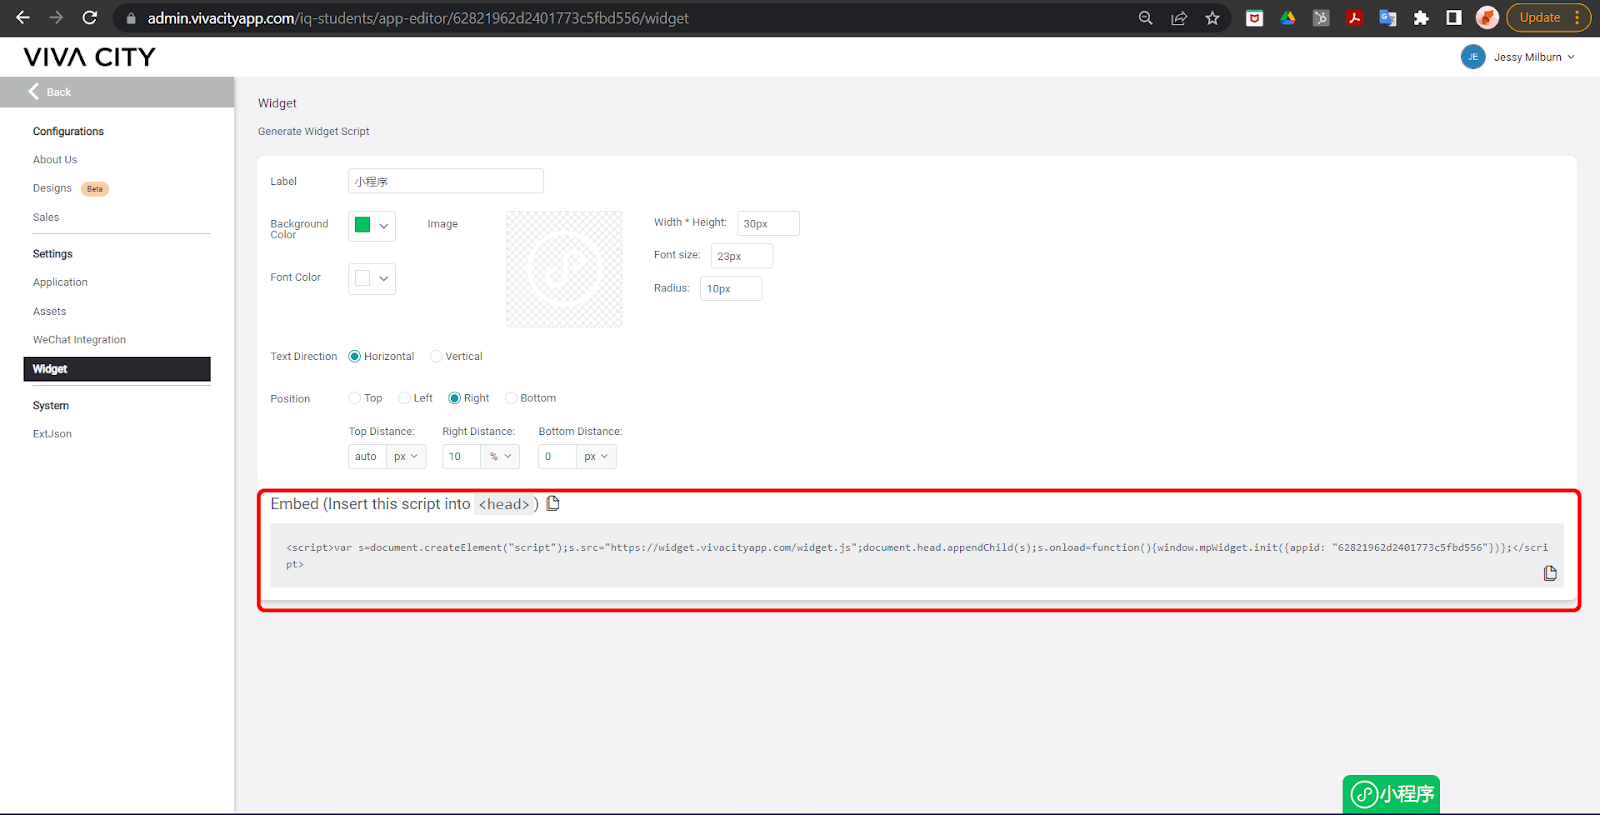Click the Top Distance value field
1600x815 pixels.
pos(367,456)
